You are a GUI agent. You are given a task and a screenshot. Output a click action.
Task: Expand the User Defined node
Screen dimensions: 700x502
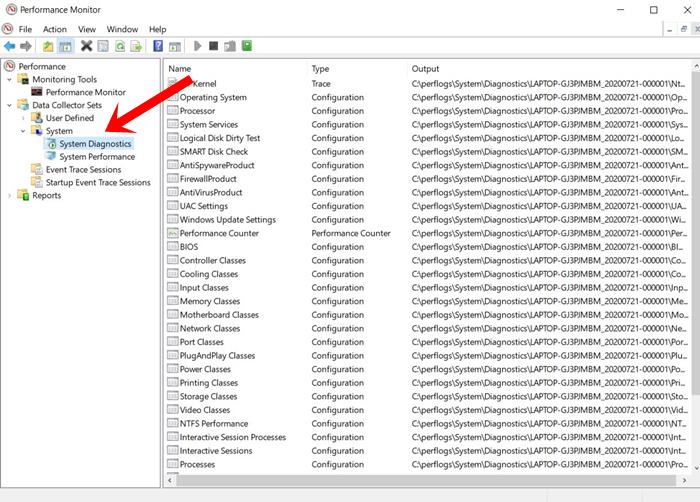[x=23, y=118]
